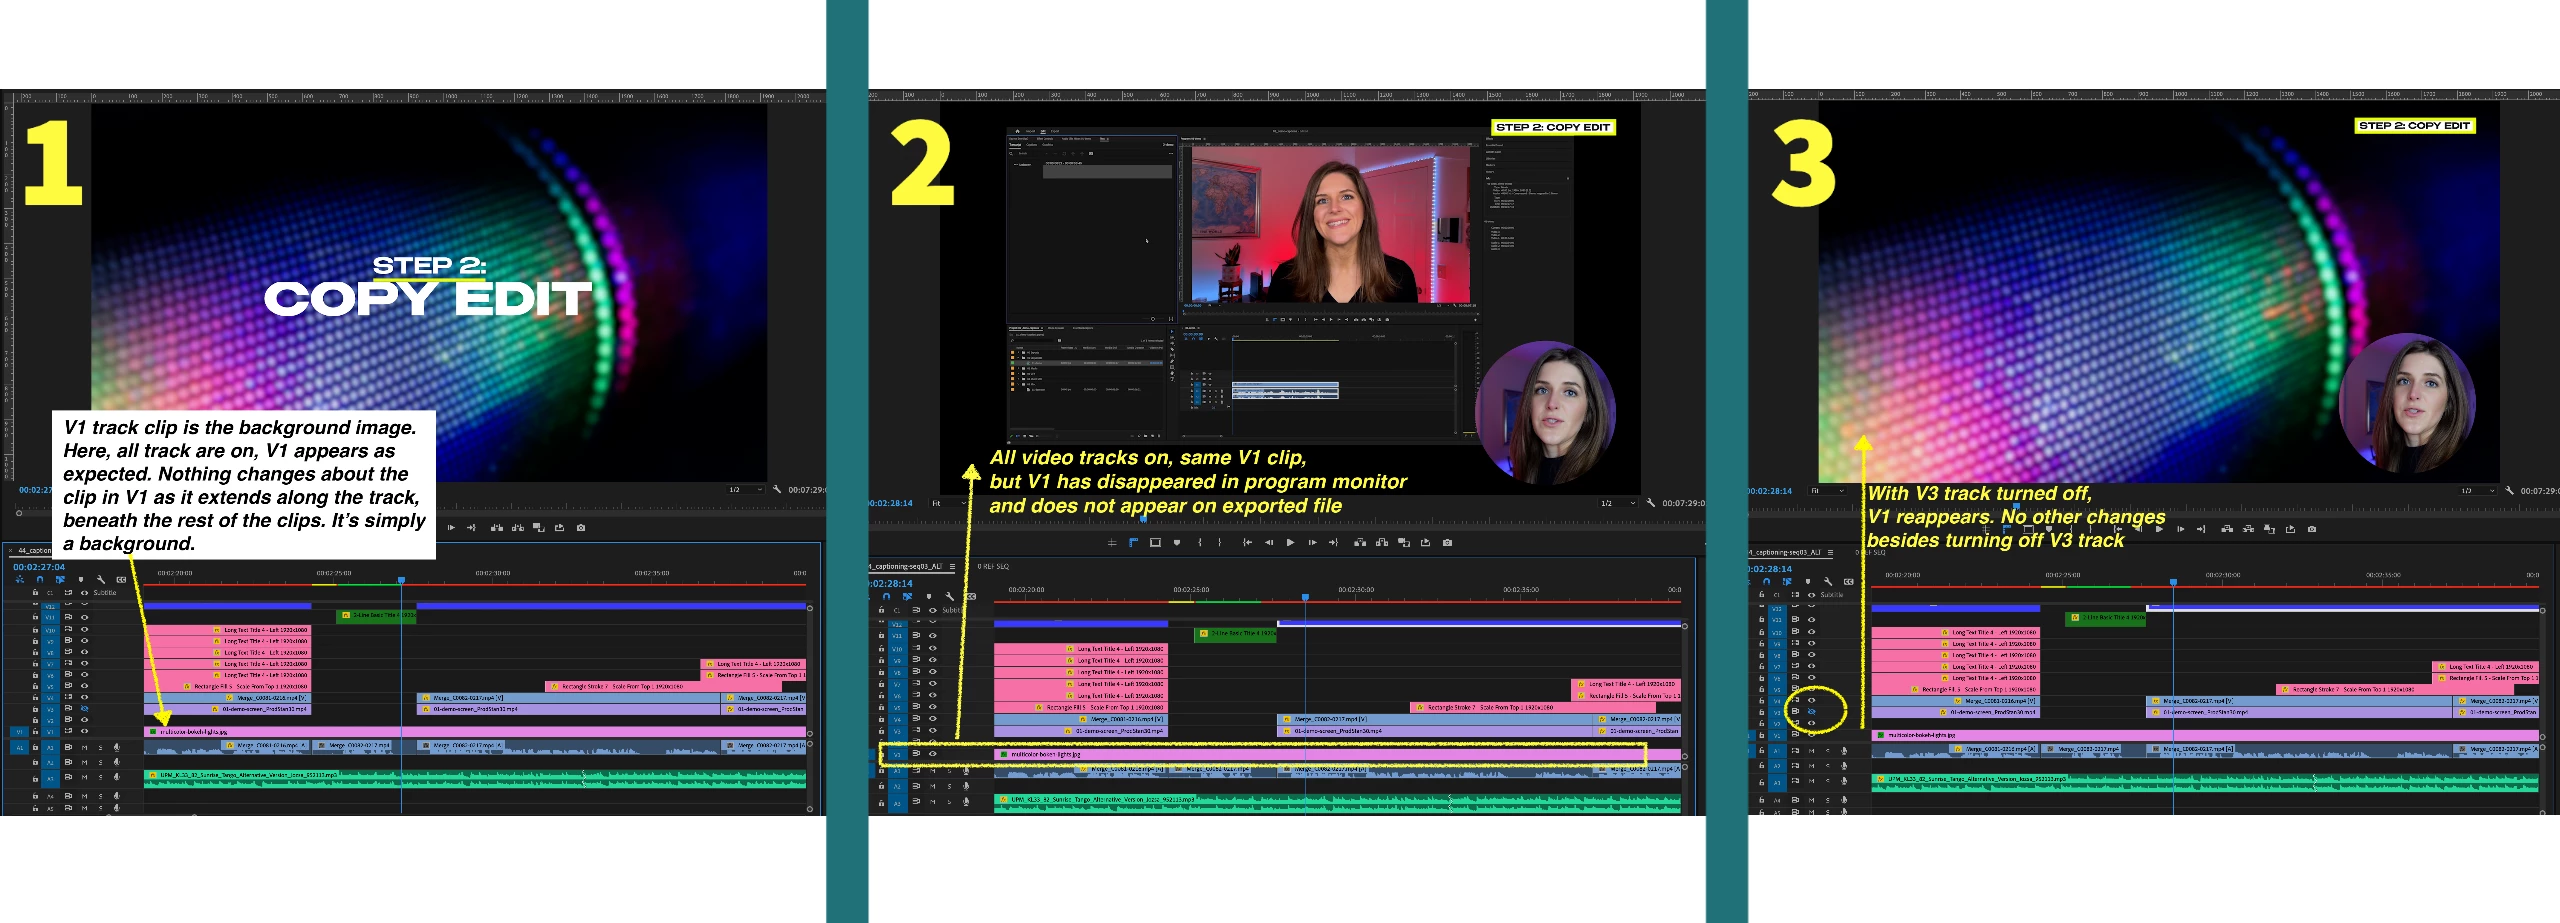Viewport: 2560px width, 923px height.
Task: Toggle Linked Selection in the middle screenshot's timeline
Action: pos(908,597)
